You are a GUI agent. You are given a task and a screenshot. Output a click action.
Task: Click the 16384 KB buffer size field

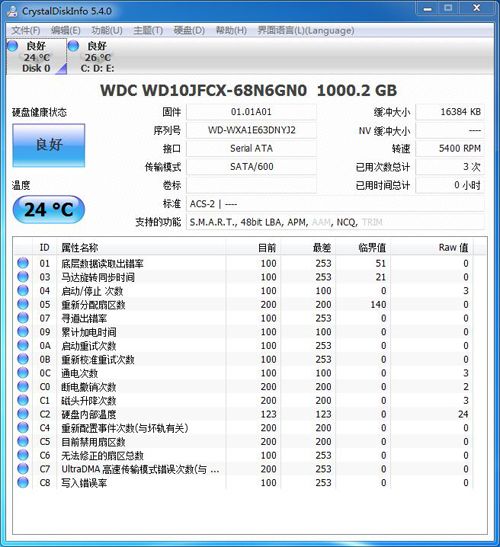click(x=450, y=112)
